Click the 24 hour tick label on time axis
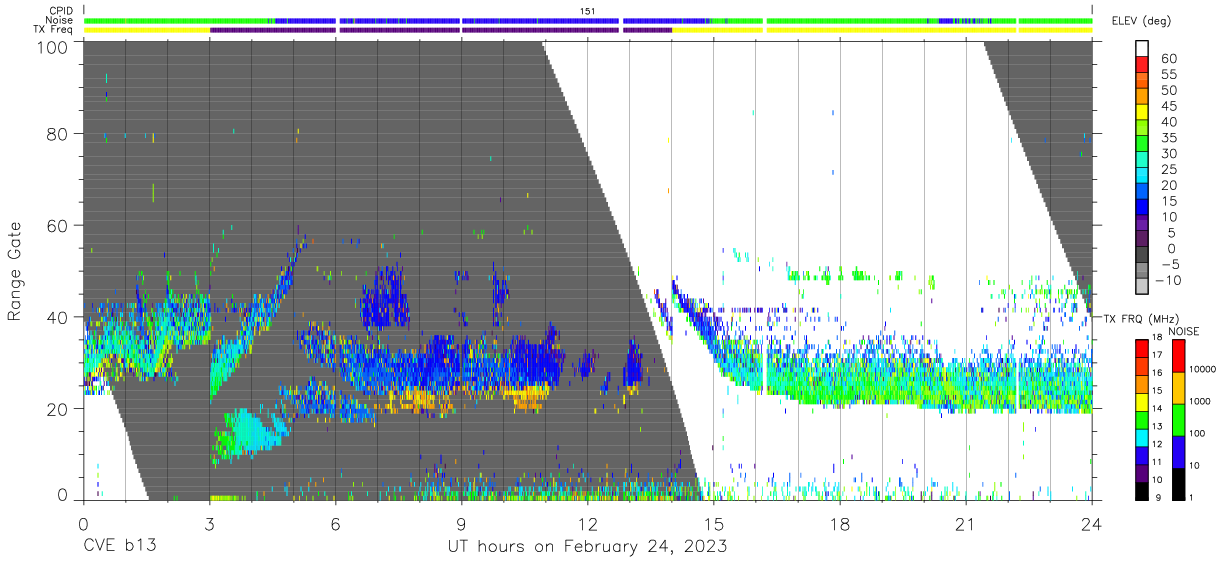 click(x=1092, y=524)
